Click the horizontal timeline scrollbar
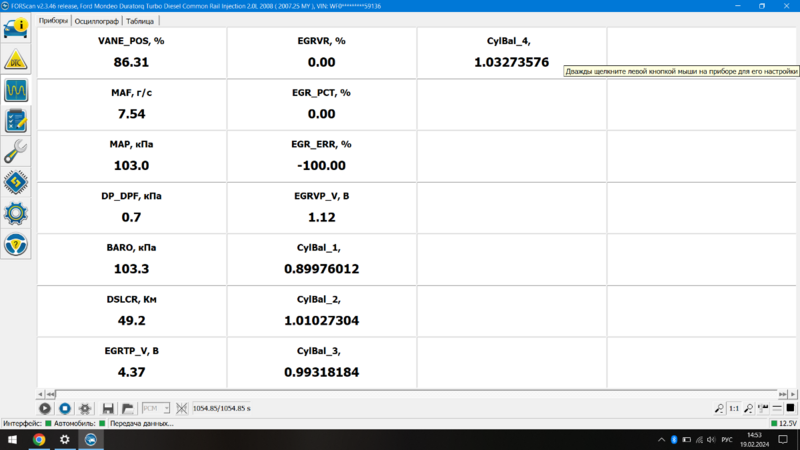The width and height of the screenshot is (800, 450). pyautogui.click(x=400, y=395)
